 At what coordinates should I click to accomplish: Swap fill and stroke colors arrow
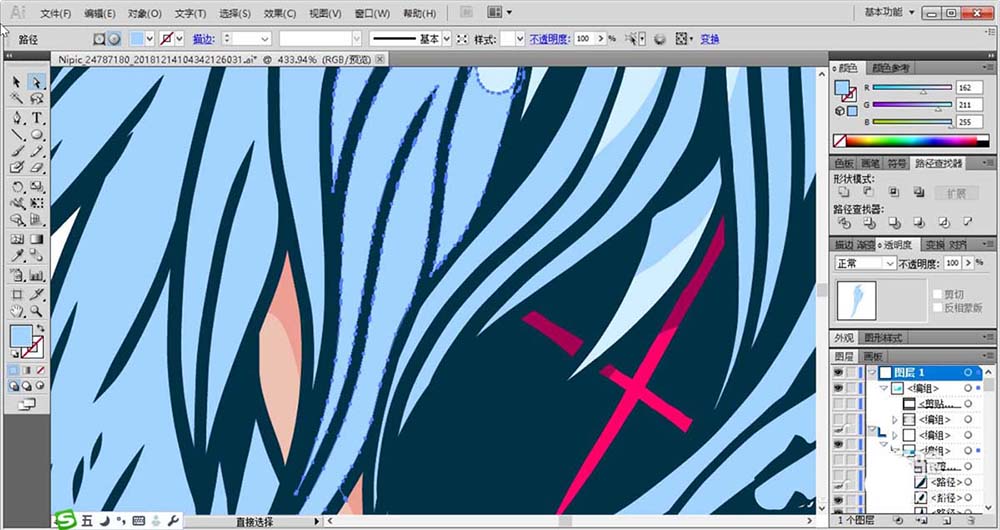tap(40, 328)
